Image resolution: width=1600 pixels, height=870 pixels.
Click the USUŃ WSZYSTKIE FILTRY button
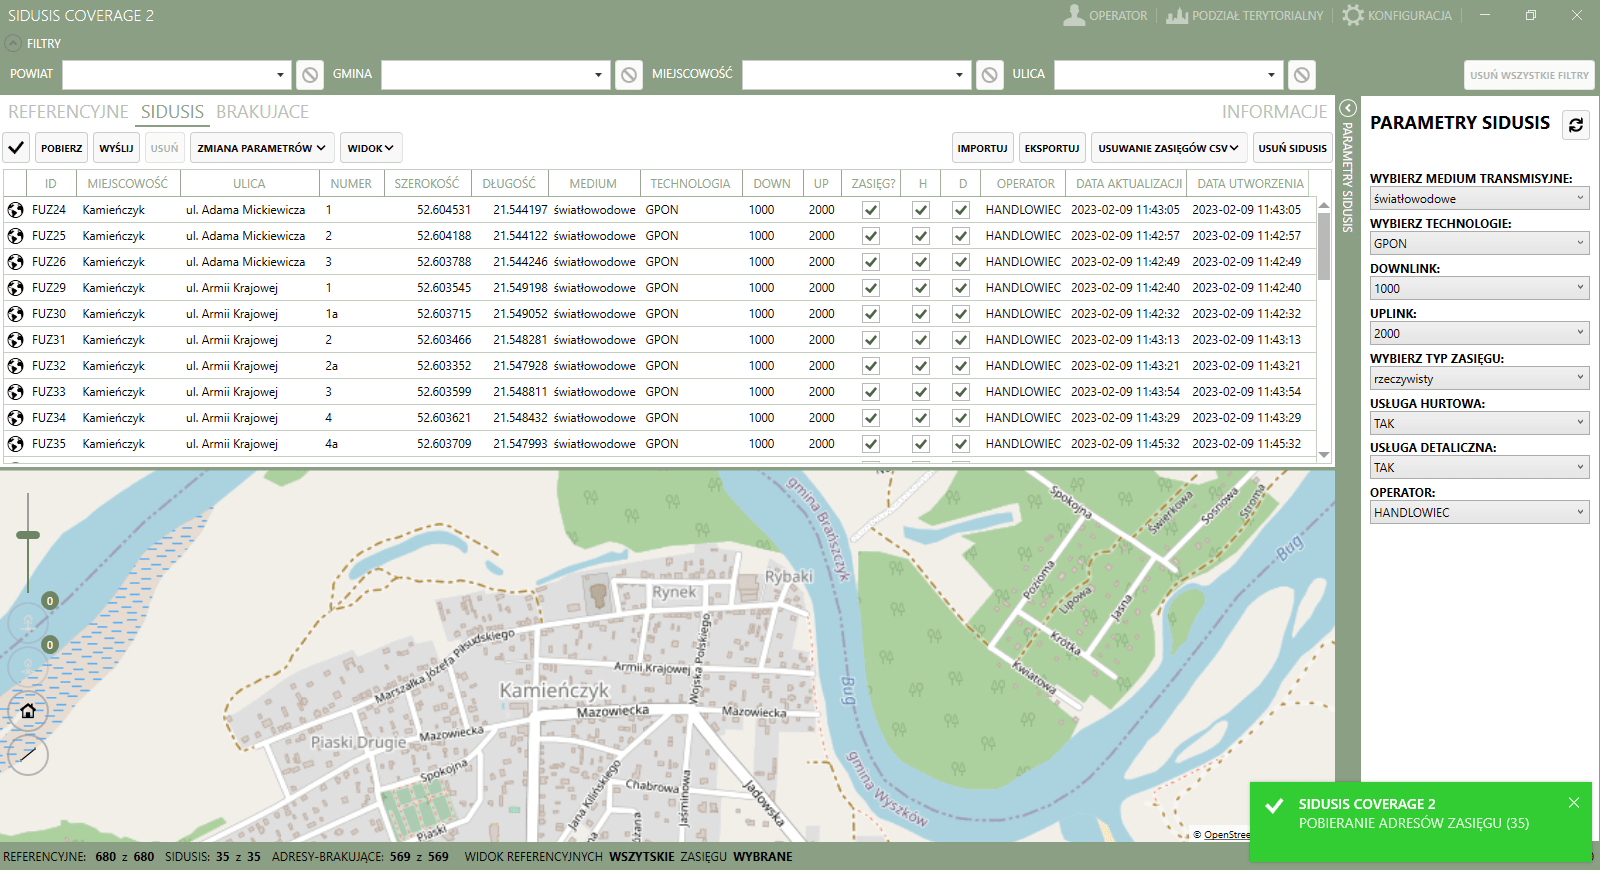coord(1529,75)
